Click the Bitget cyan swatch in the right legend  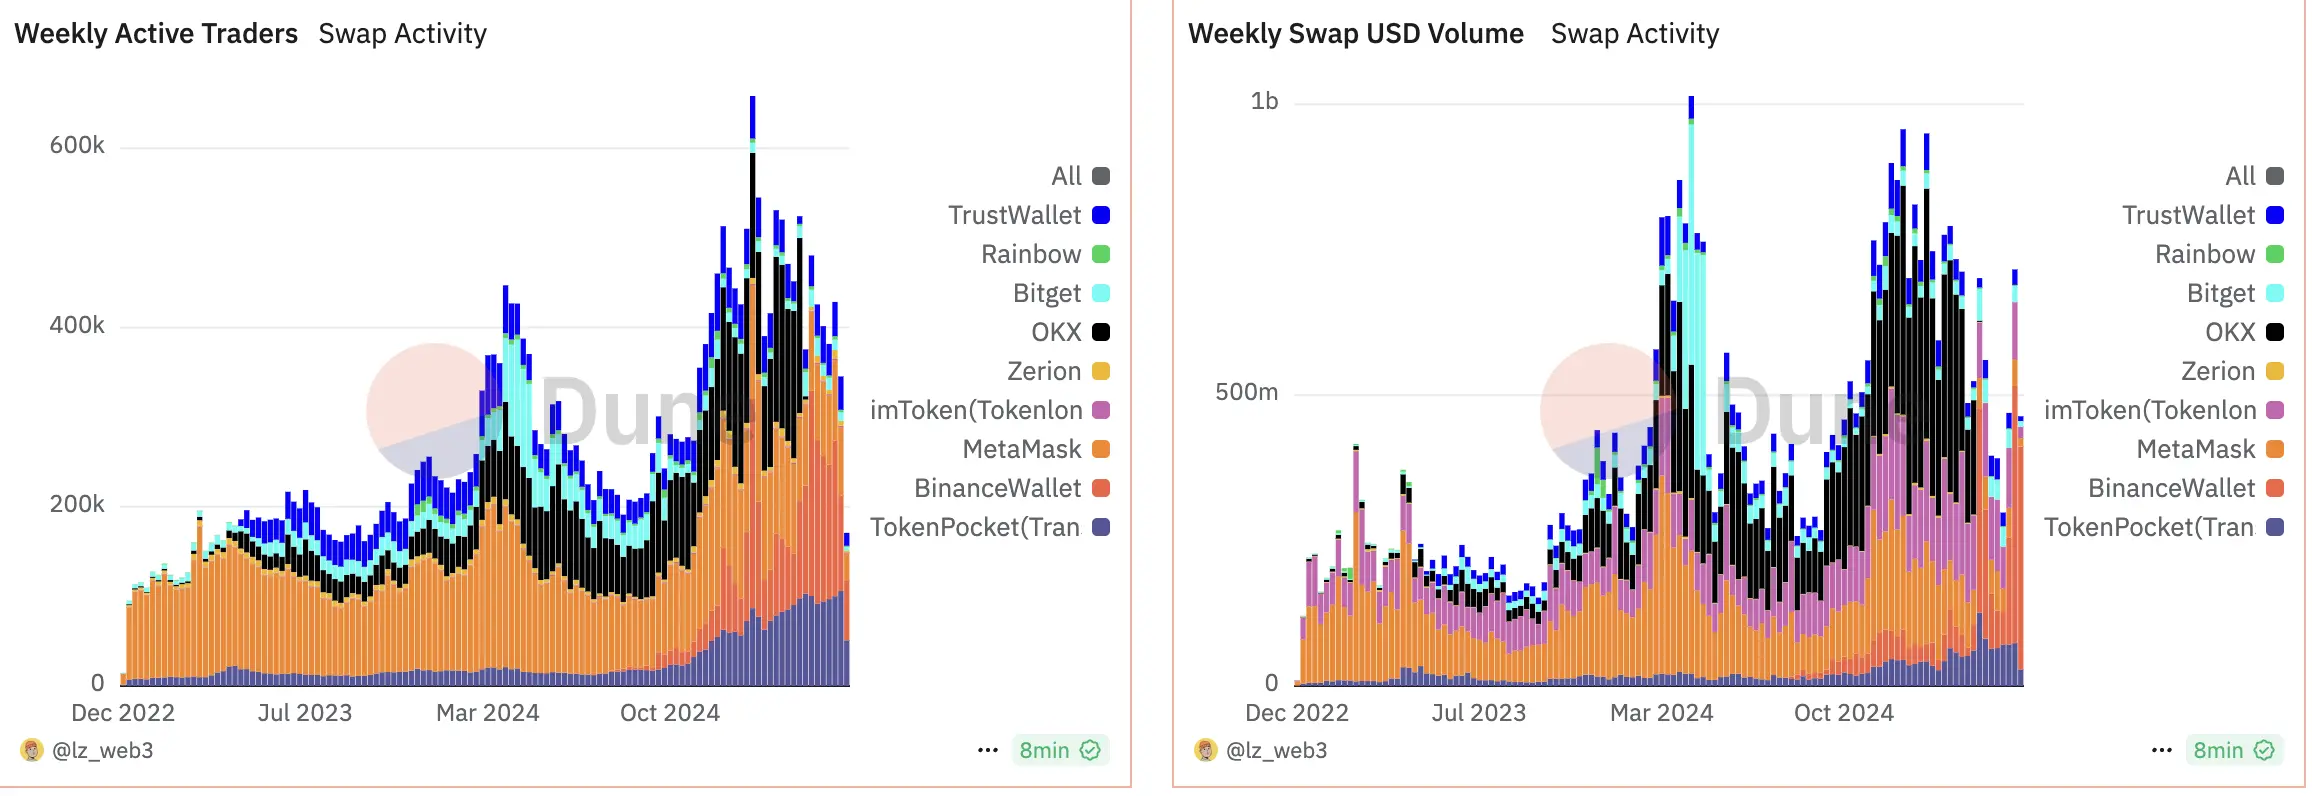point(2275,293)
